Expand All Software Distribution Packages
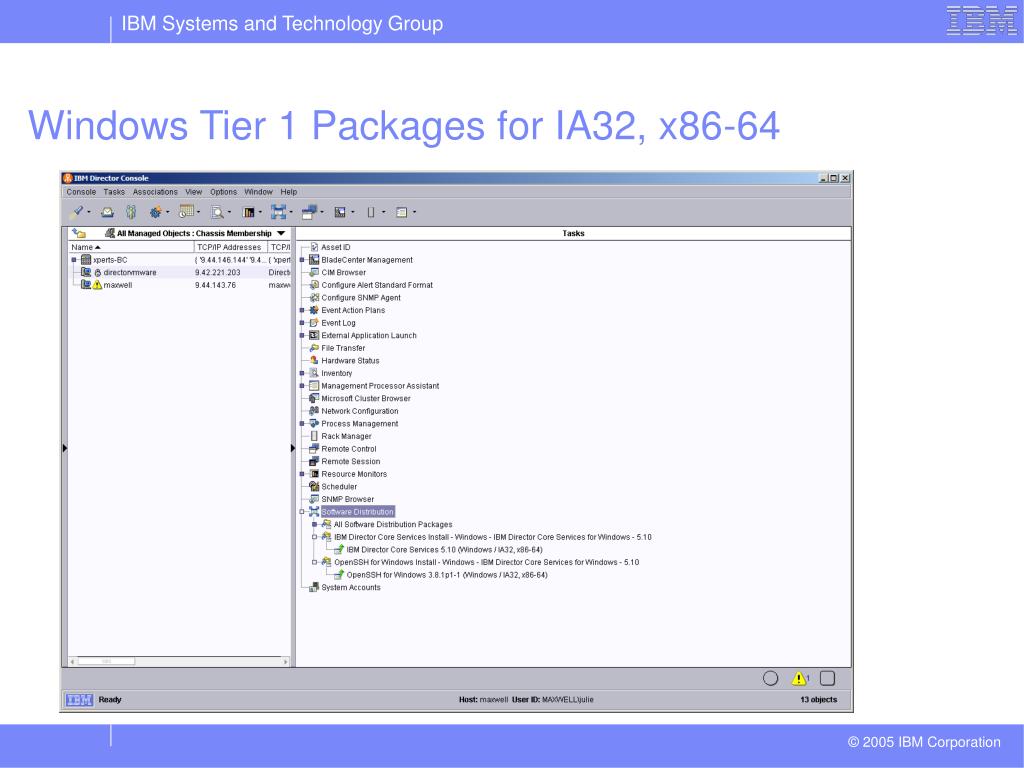Image resolution: width=1024 pixels, height=768 pixels. [x=314, y=524]
